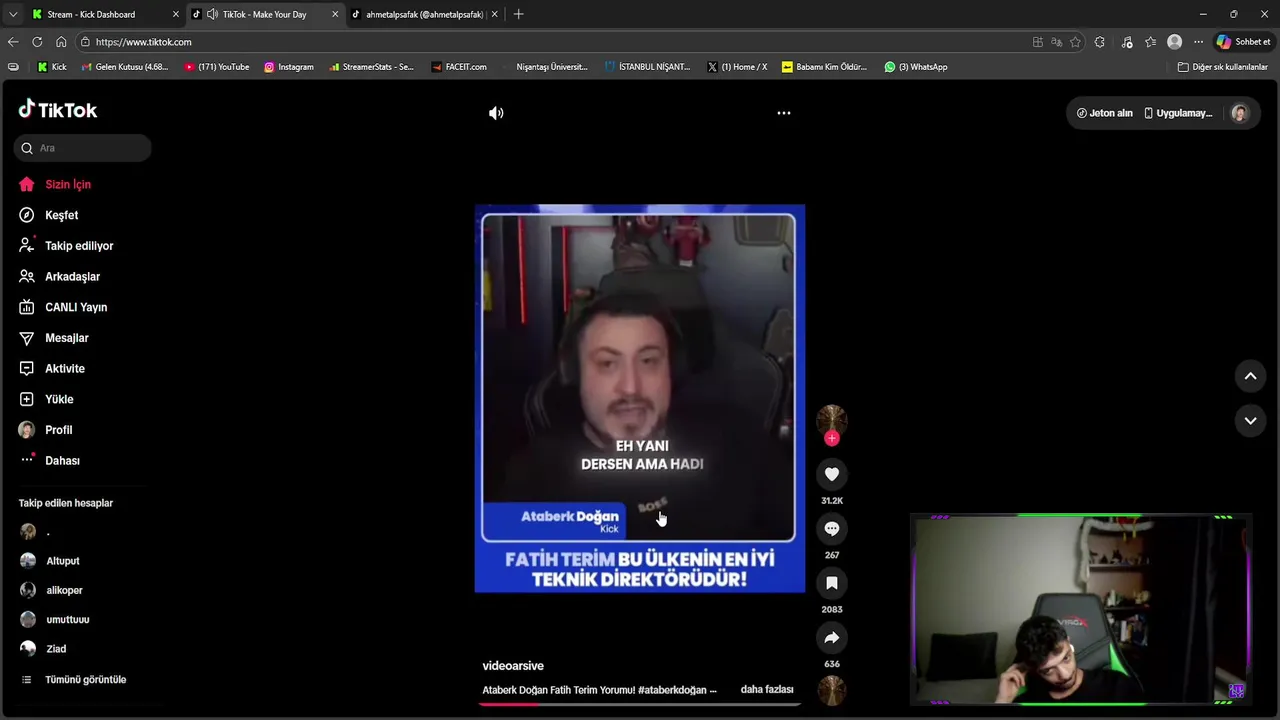Close the TikTok - Make Your Day tab
The width and height of the screenshot is (1280, 720).
pyautogui.click(x=335, y=14)
